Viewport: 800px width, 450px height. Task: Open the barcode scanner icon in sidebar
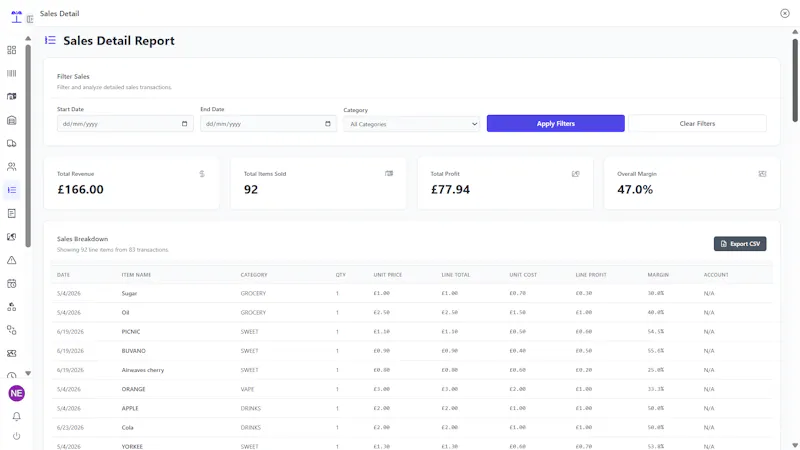pos(12,73)
